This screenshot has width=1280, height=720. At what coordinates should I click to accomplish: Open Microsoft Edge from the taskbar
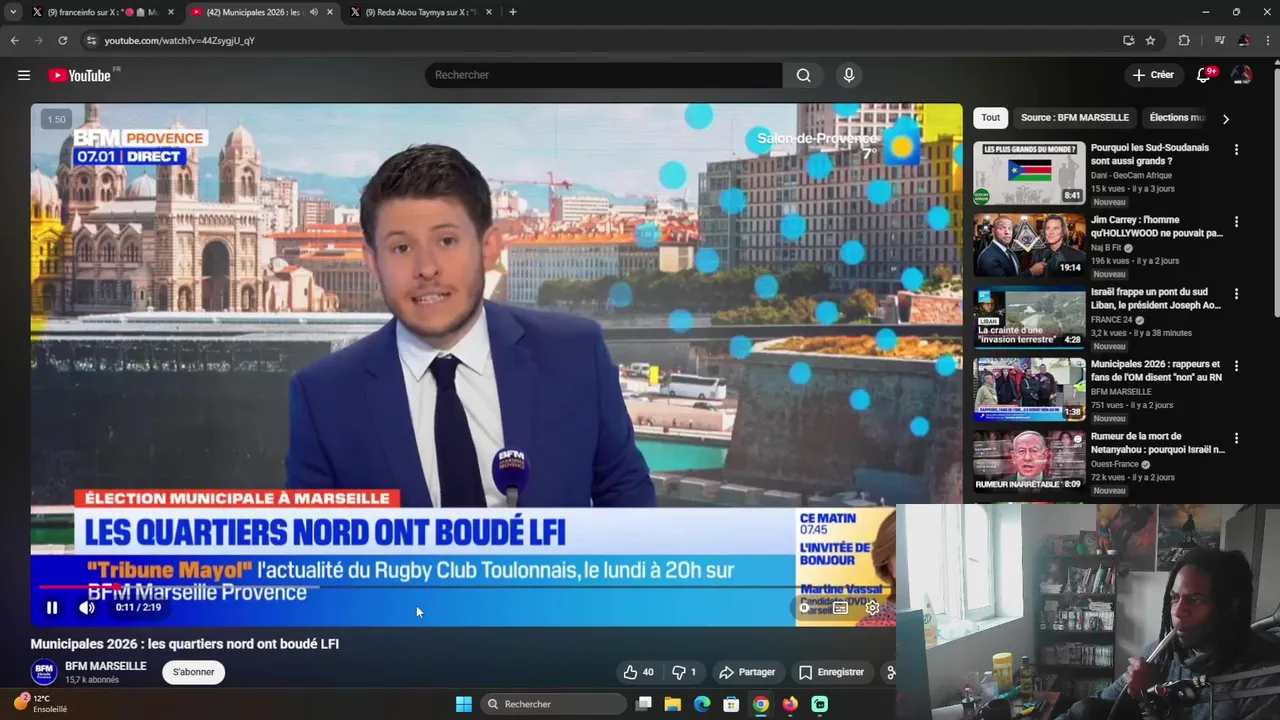click(x=702, y=704)
